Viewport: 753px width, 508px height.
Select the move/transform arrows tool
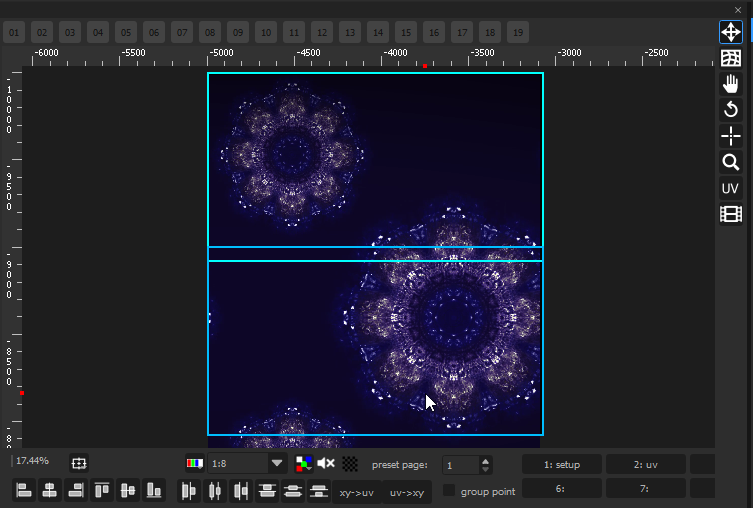731,32
